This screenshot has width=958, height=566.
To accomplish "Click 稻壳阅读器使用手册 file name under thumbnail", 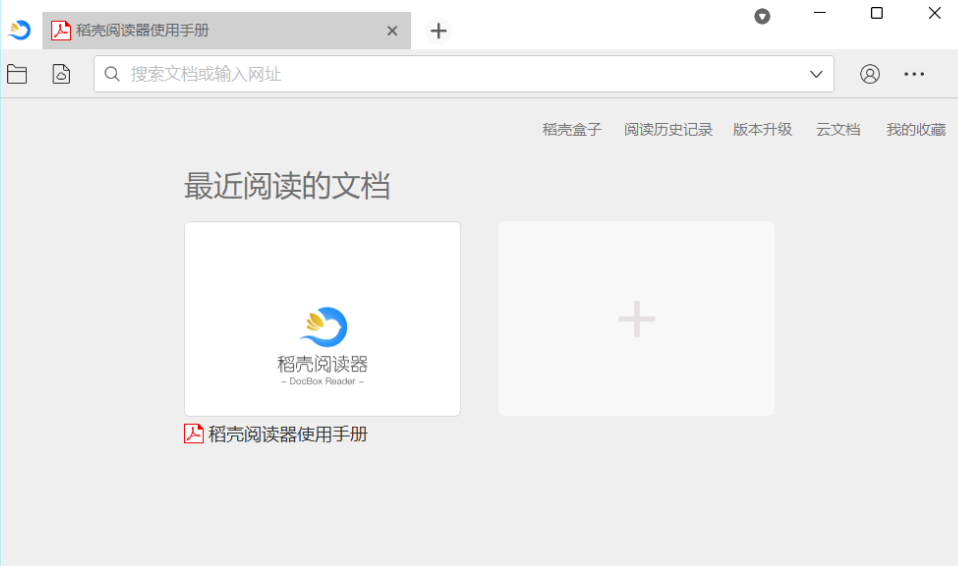I will point(288,434).
